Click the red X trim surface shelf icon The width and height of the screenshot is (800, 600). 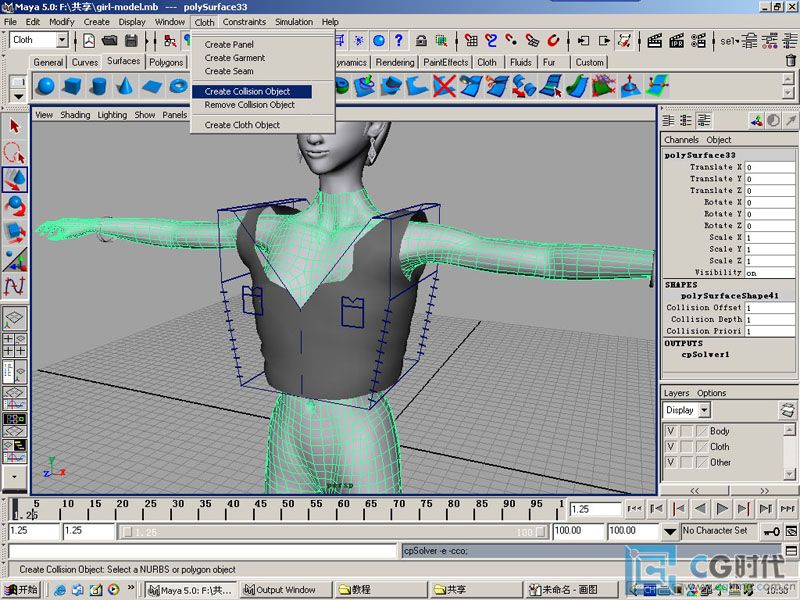click(444, 86)
